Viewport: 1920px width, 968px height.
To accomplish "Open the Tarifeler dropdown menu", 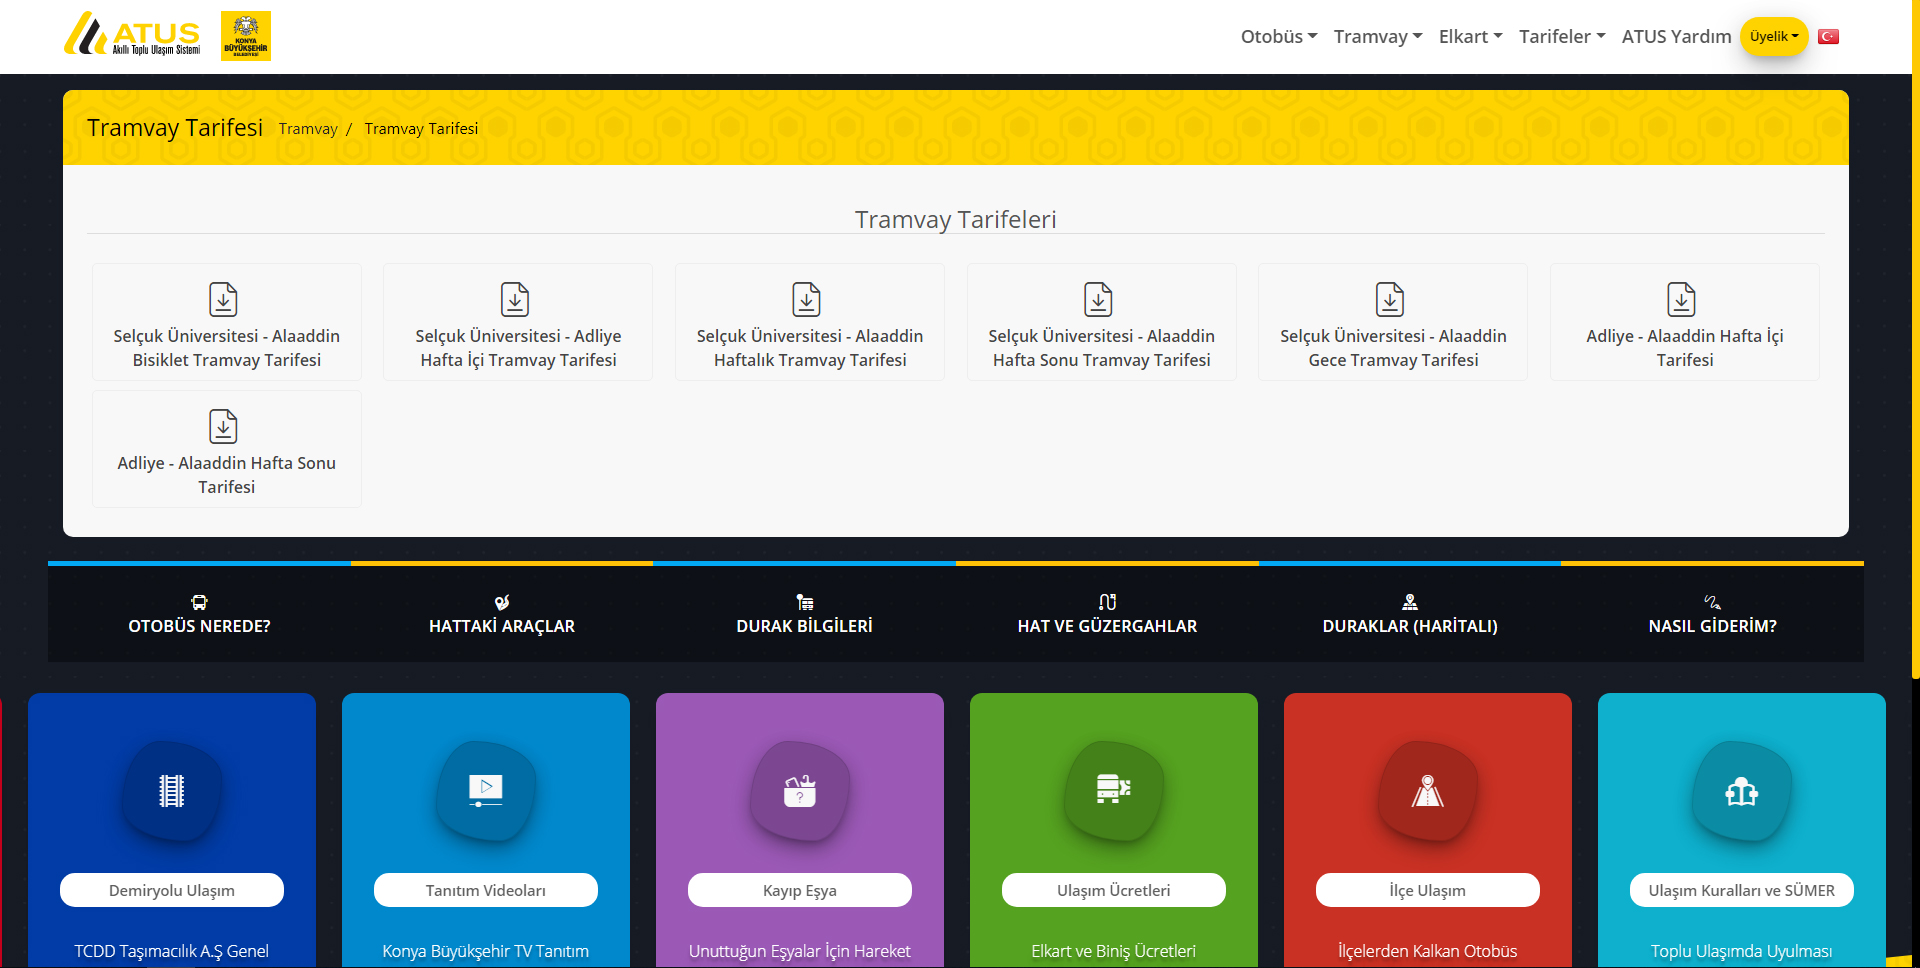I will coord(1562,37).
